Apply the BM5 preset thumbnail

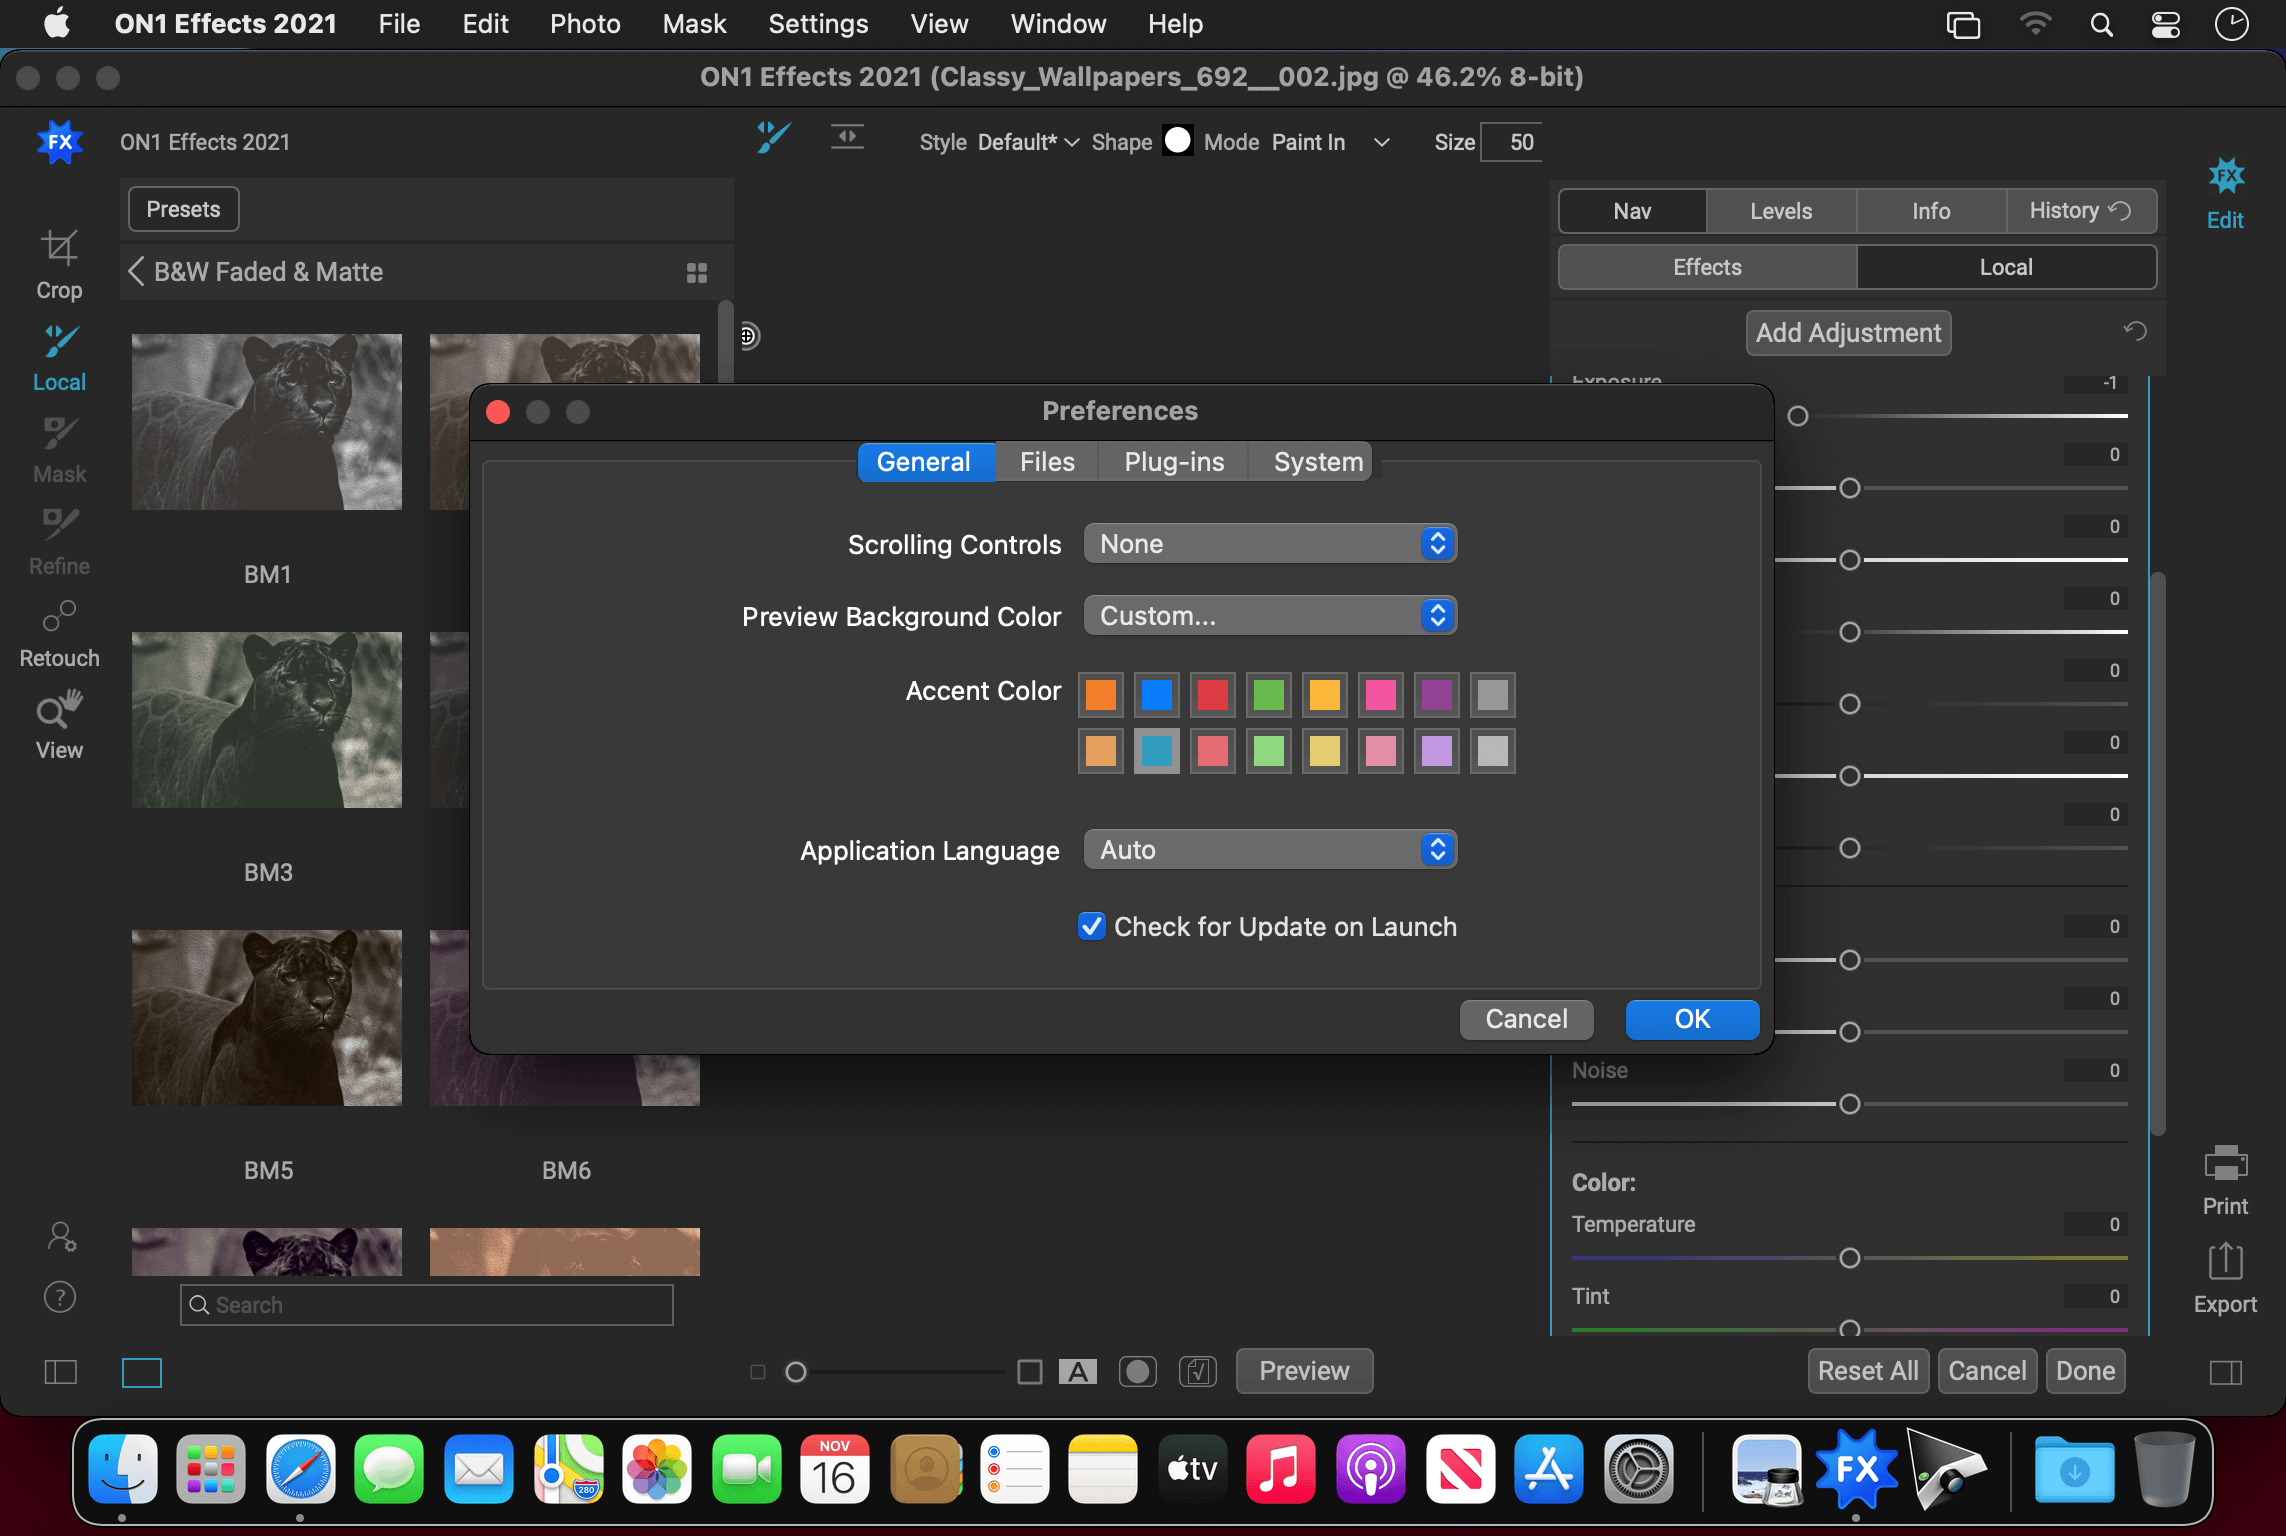click(267, 1018)
